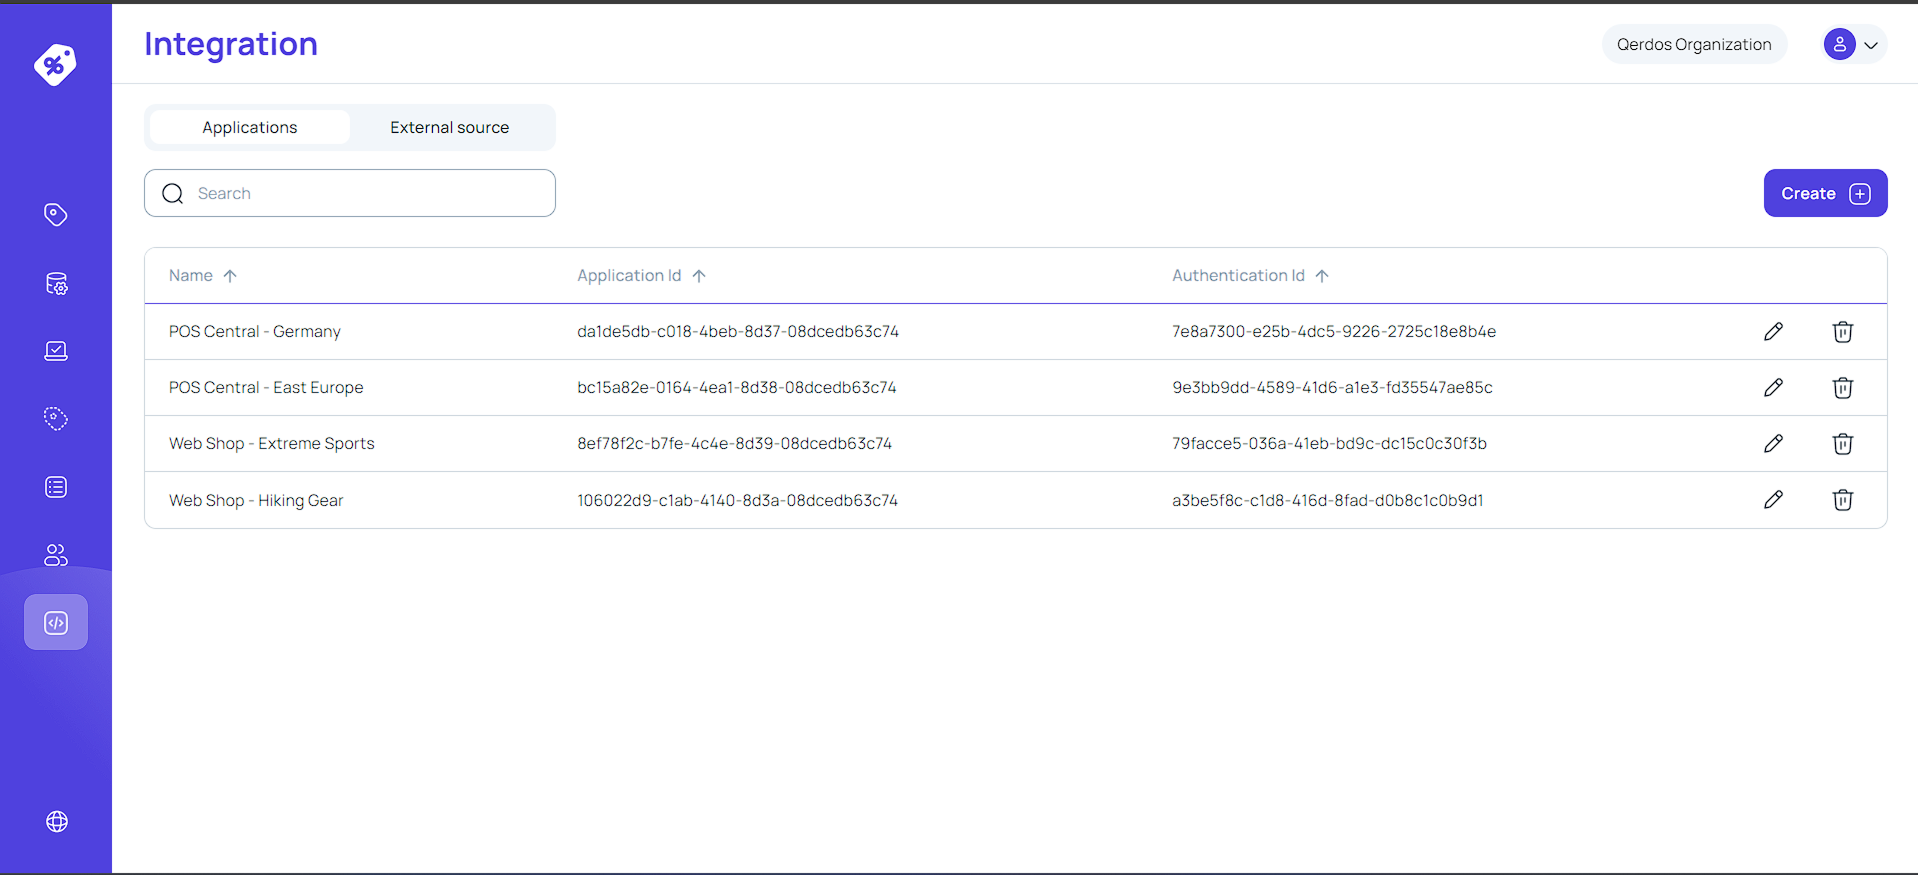Sort by Application Id column arrow
The height and width of the screenshot is (875, 1918).
coord(699,276)
